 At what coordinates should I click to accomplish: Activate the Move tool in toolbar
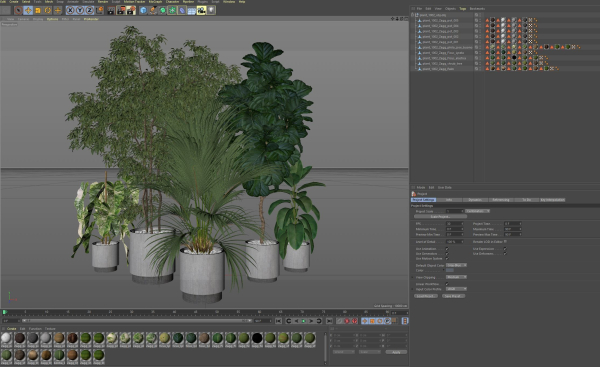point(28,10)
